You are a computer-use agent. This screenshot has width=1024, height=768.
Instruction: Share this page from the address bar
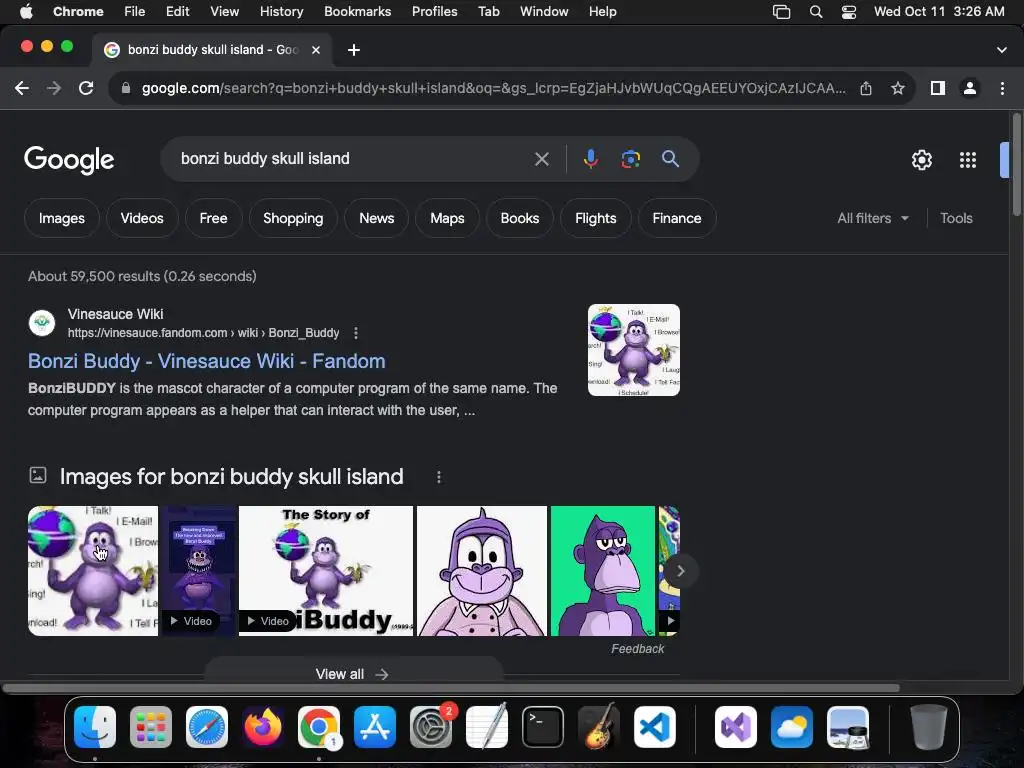tap(866, 88)
